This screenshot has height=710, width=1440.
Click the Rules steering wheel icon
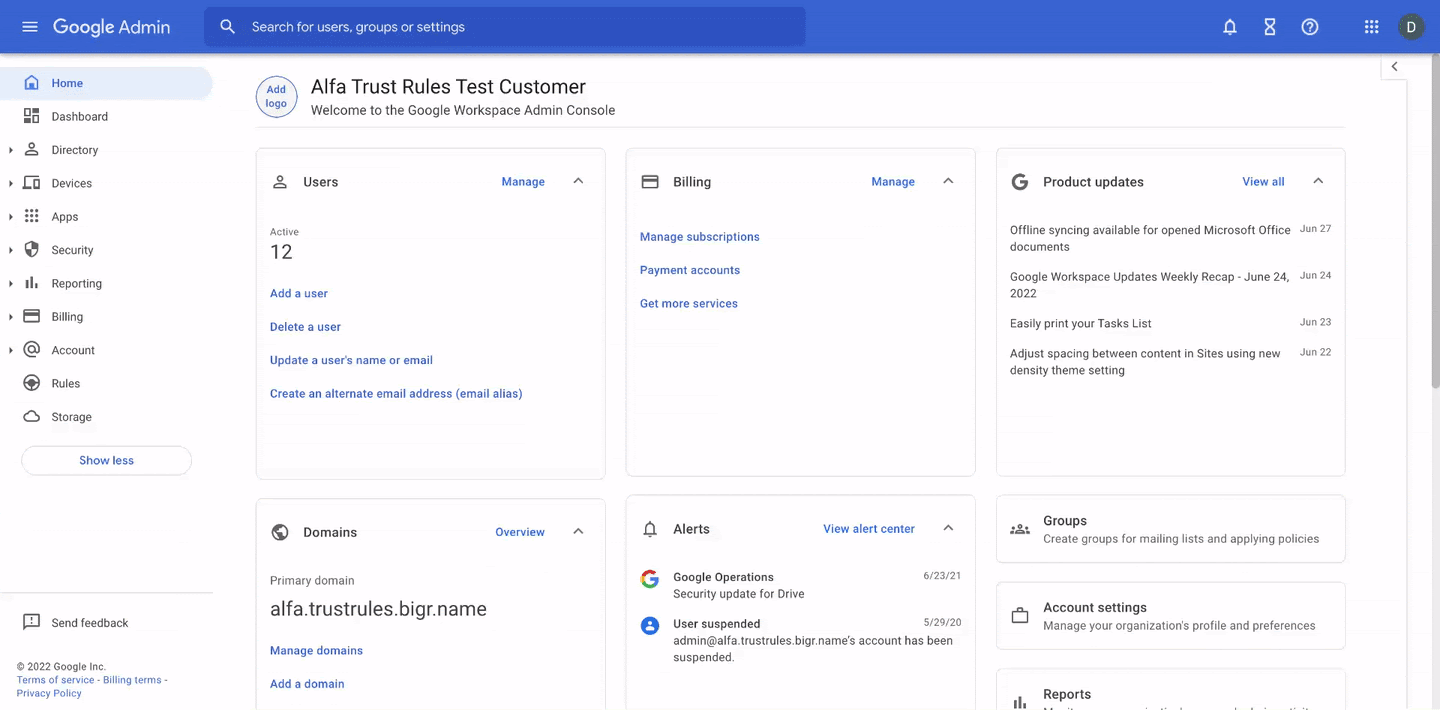(32, 383)
